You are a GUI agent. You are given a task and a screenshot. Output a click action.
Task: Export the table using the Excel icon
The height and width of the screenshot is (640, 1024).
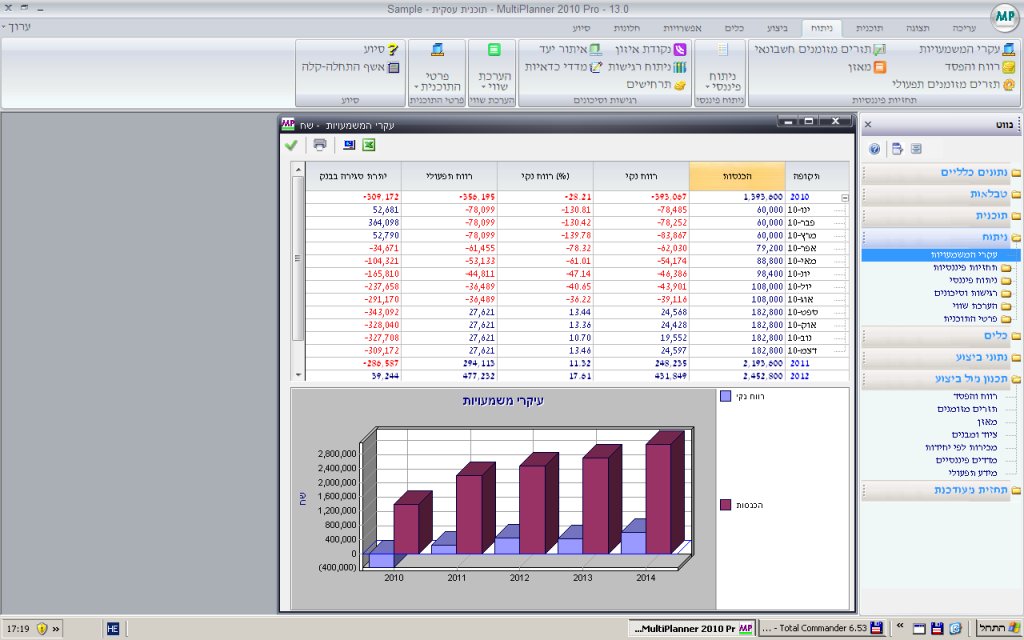tap(368, 145)
